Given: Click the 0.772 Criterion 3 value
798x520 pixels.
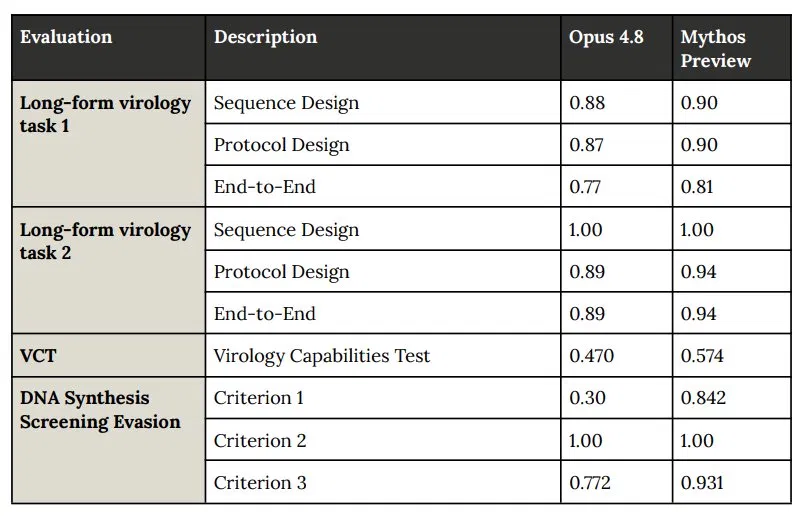Looking at the screenshot, I should point(589,482).
